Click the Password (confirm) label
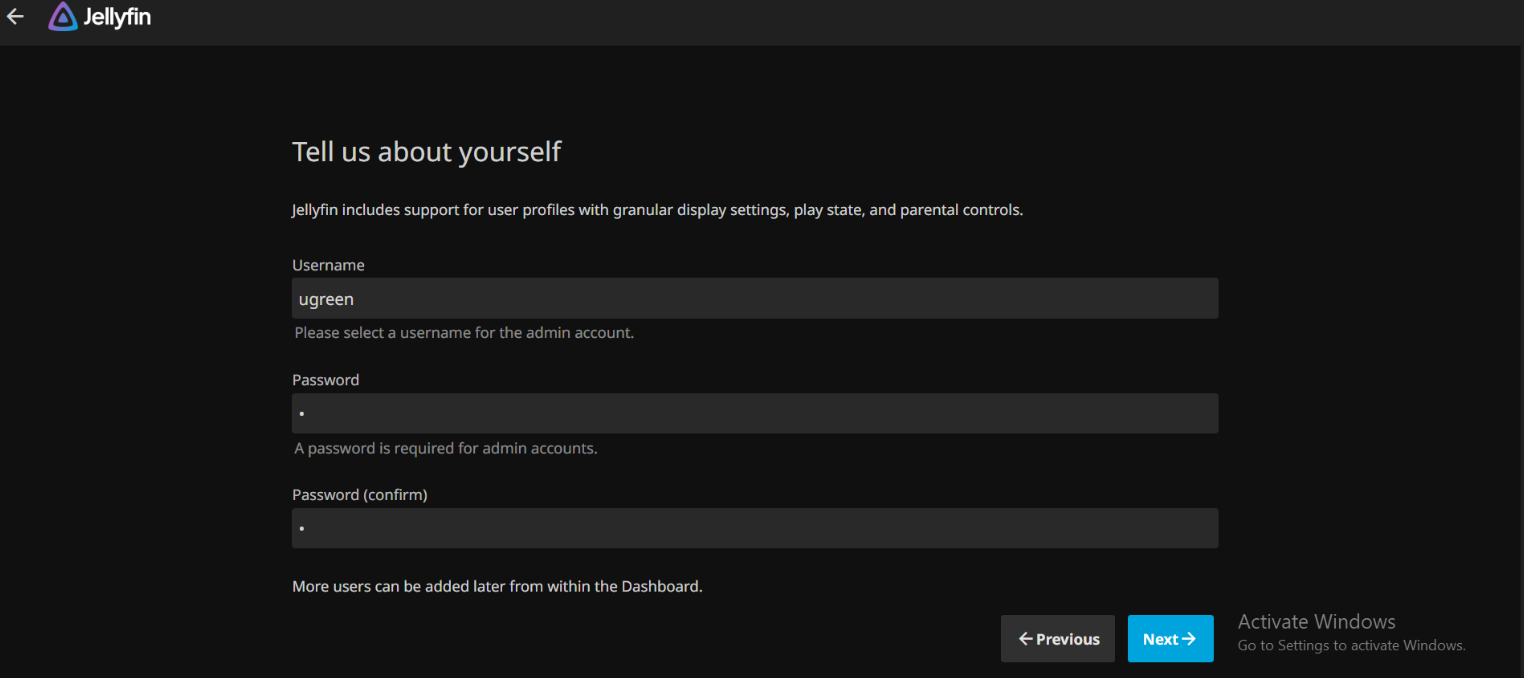 tap(359, 495)
